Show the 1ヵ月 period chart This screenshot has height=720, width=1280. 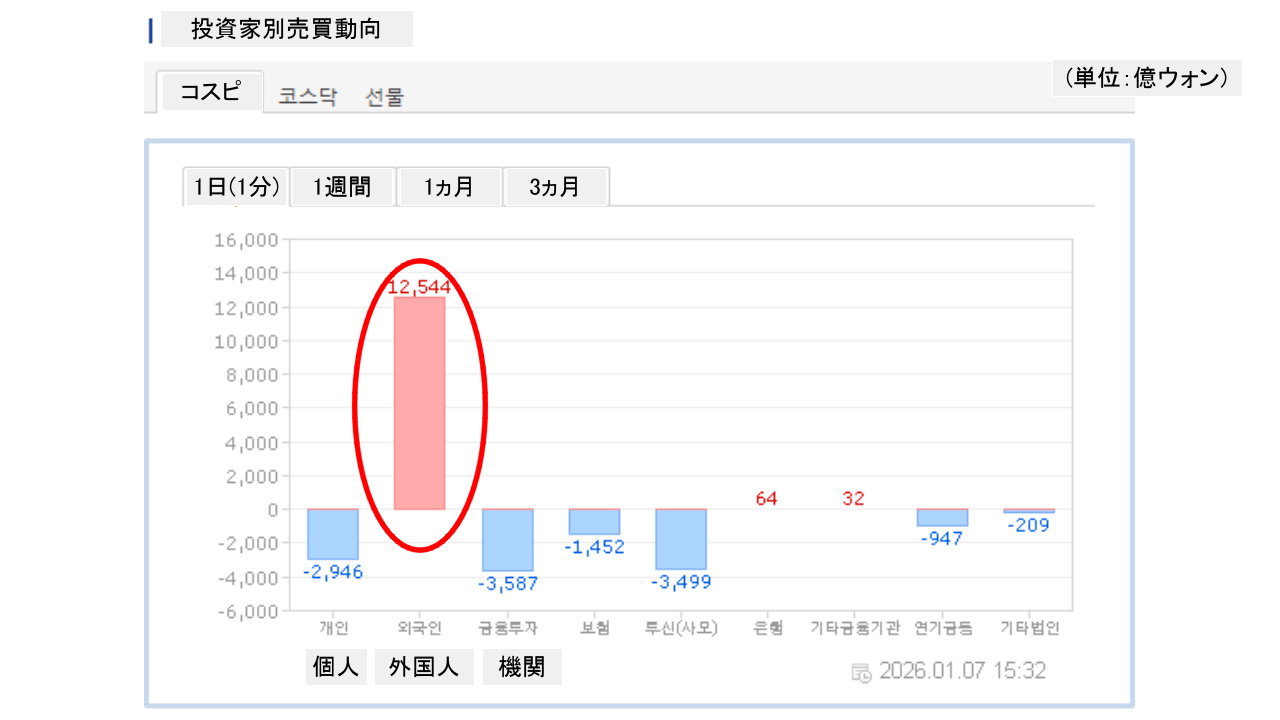(449, 187)
